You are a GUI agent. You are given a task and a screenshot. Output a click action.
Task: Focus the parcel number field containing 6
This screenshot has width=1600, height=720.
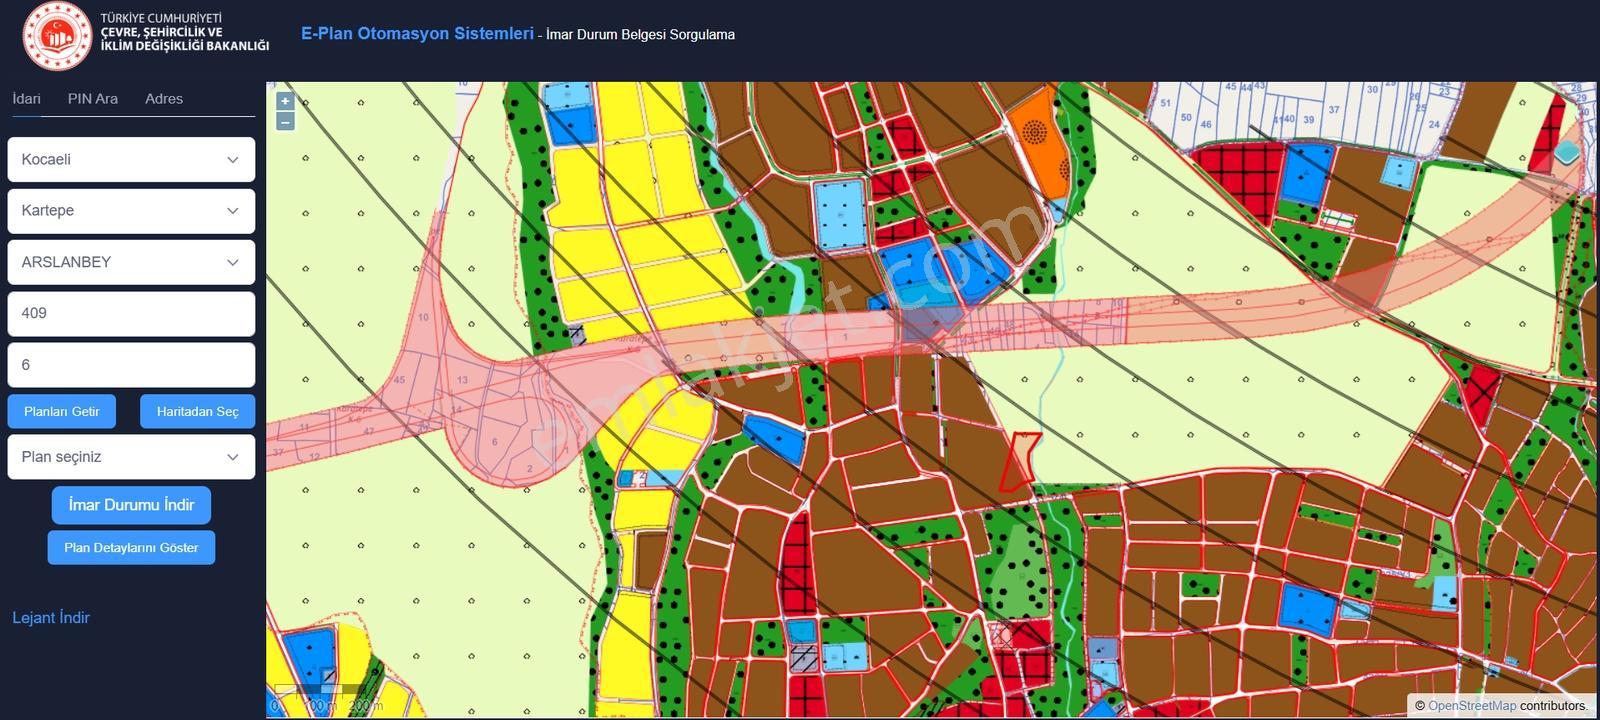pyautogui.click(x=131, y=365)
